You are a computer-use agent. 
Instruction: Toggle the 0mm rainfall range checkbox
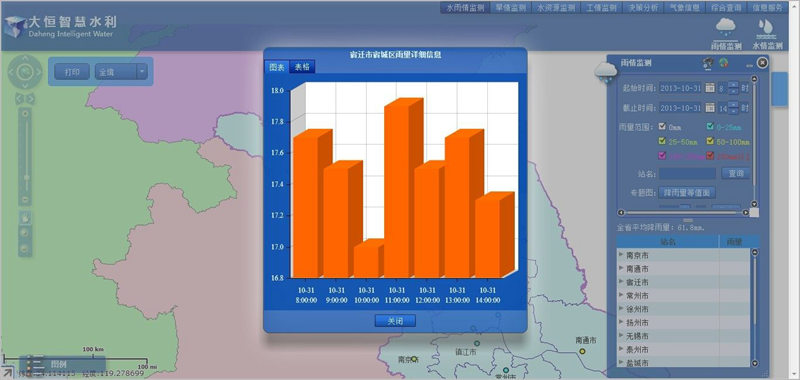tap(662, 127)
